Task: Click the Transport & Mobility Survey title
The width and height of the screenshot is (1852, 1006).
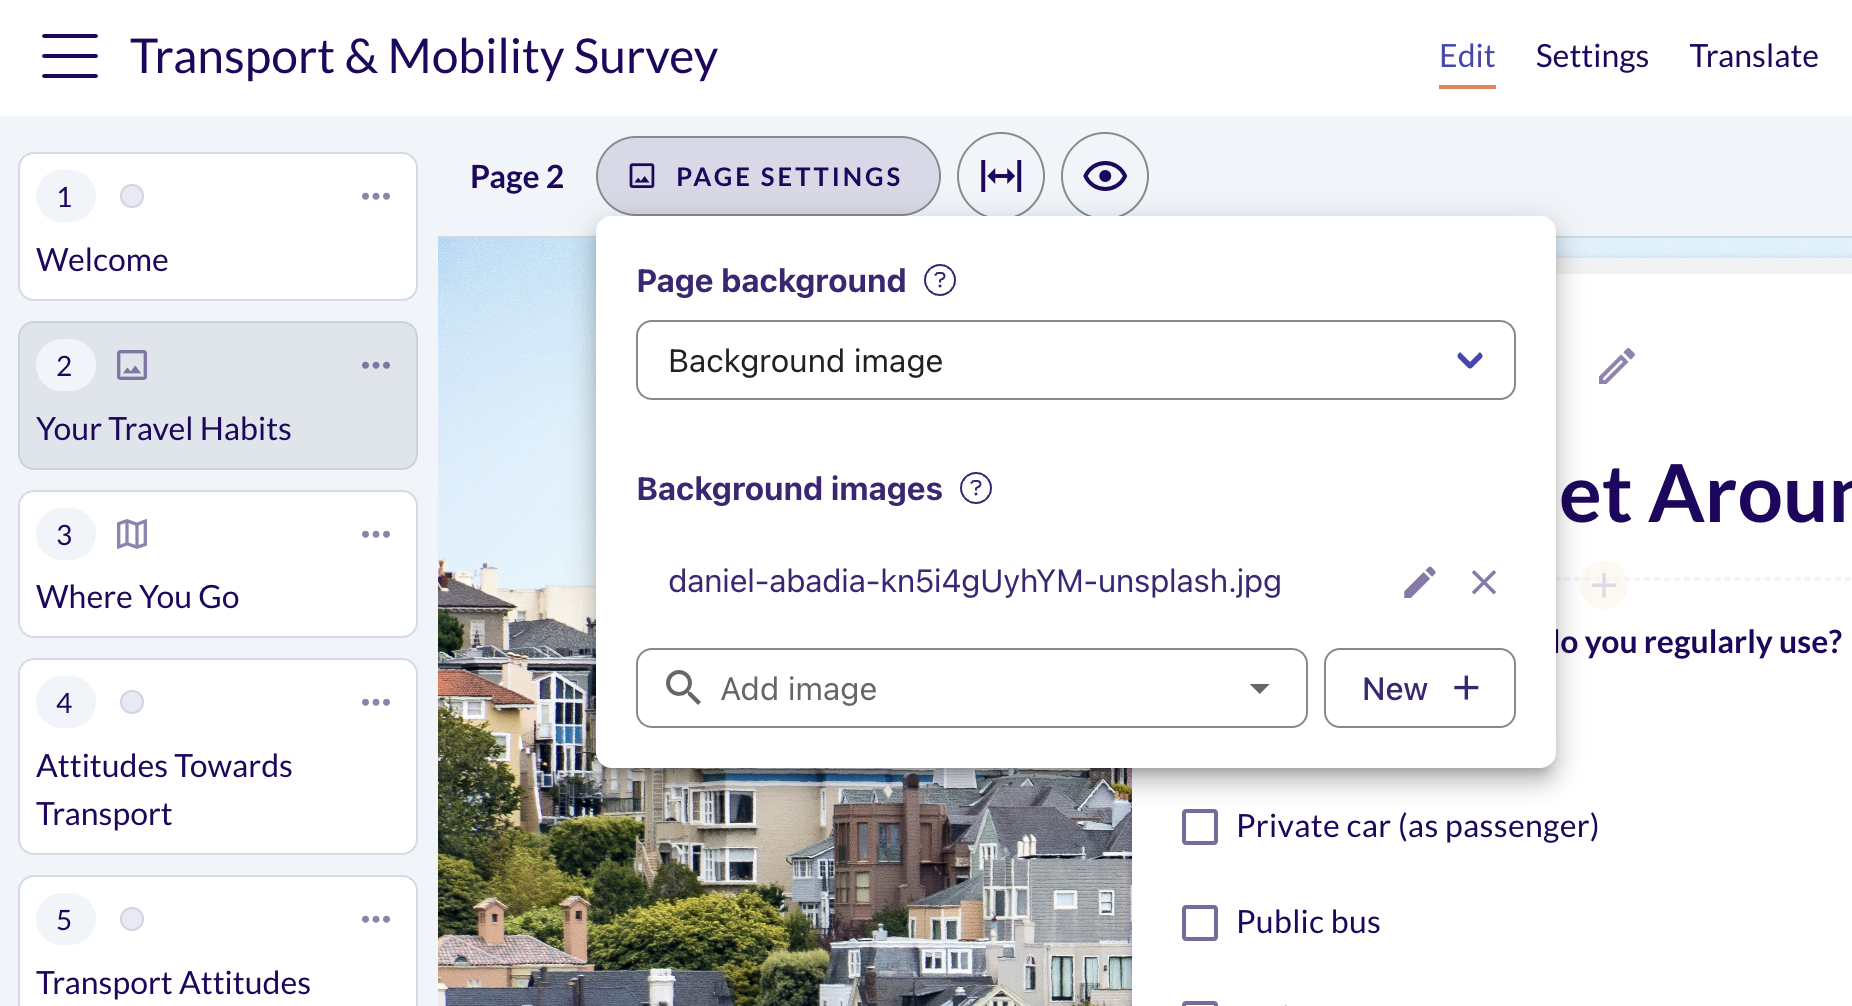Action: (424, 56)
